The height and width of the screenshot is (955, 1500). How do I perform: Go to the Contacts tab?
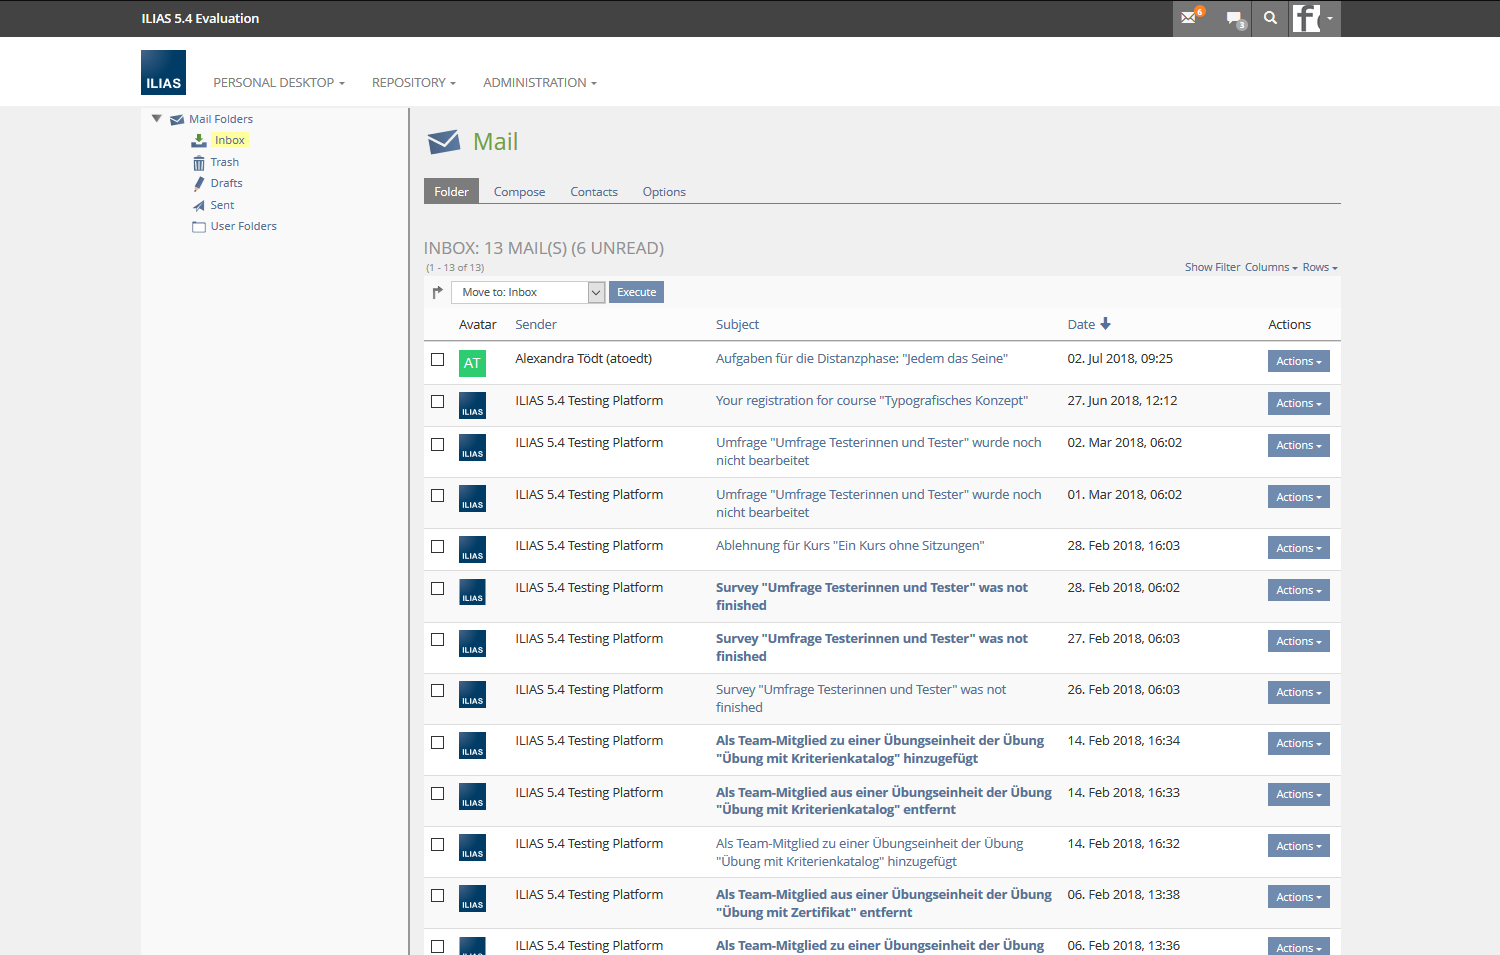(x=594, y=192)
